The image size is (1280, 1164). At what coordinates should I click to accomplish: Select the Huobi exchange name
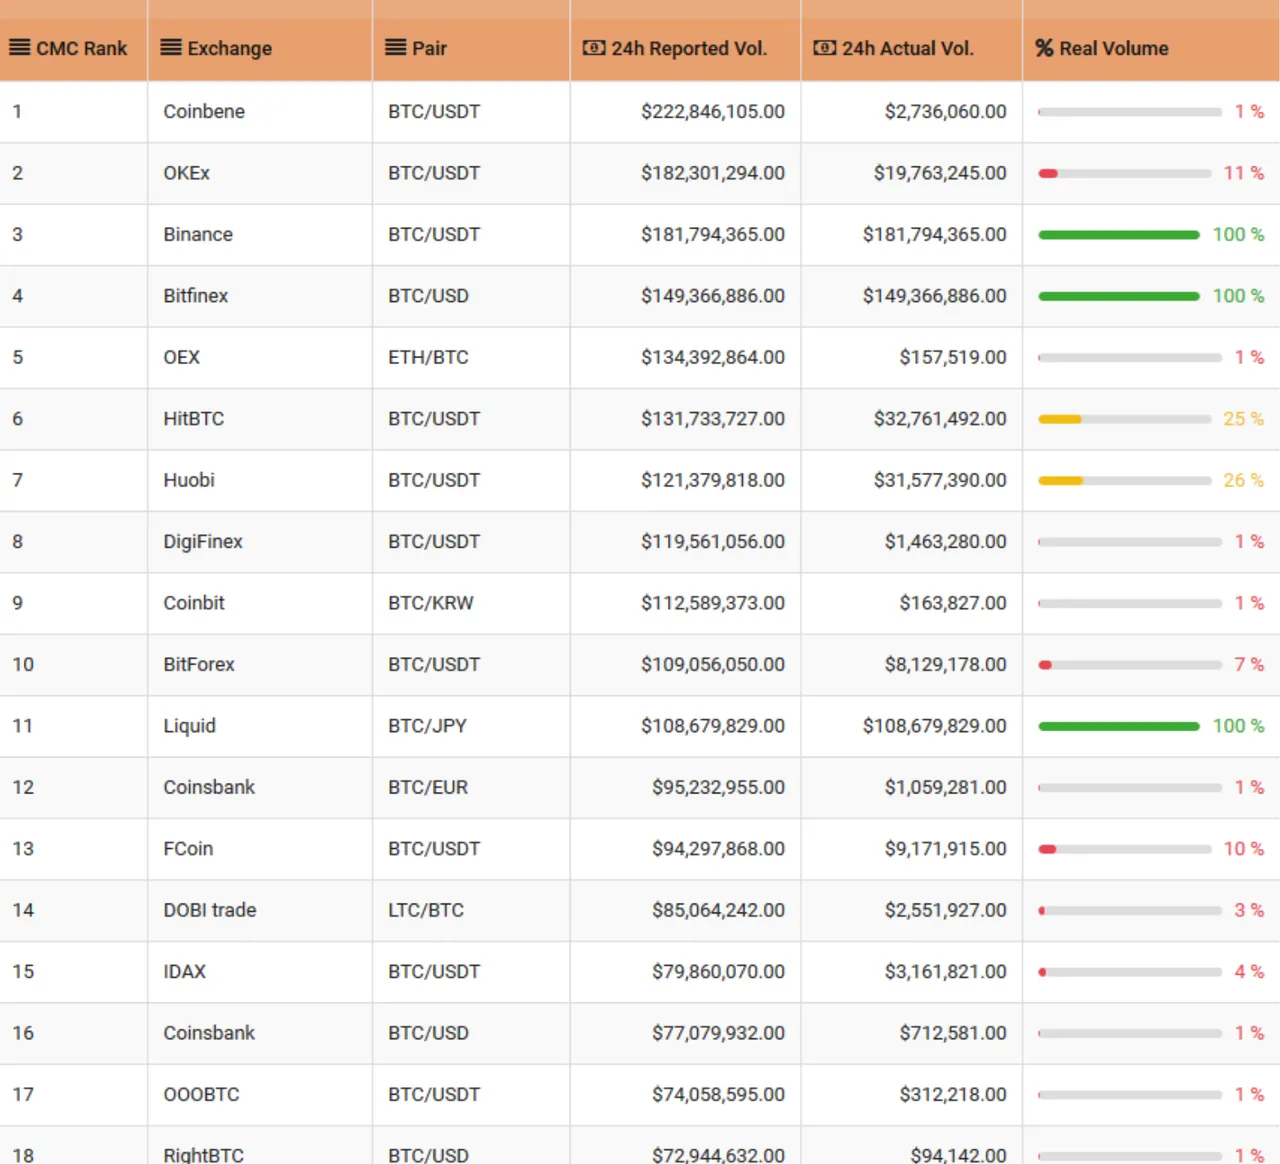tap(189, 480)
